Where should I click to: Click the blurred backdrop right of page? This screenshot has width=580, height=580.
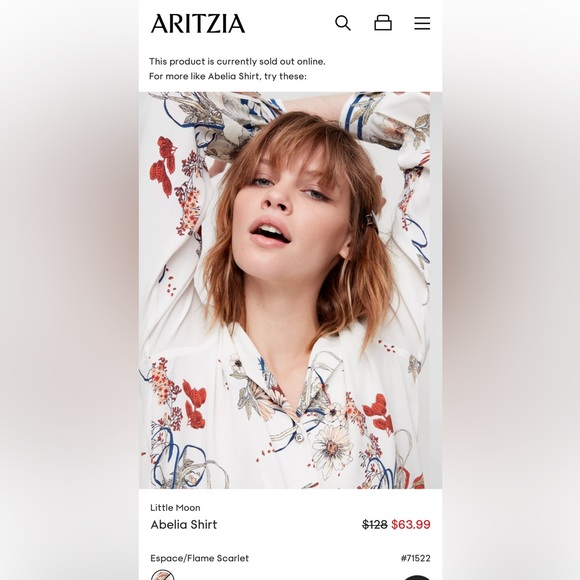click(x=511, y=290)
